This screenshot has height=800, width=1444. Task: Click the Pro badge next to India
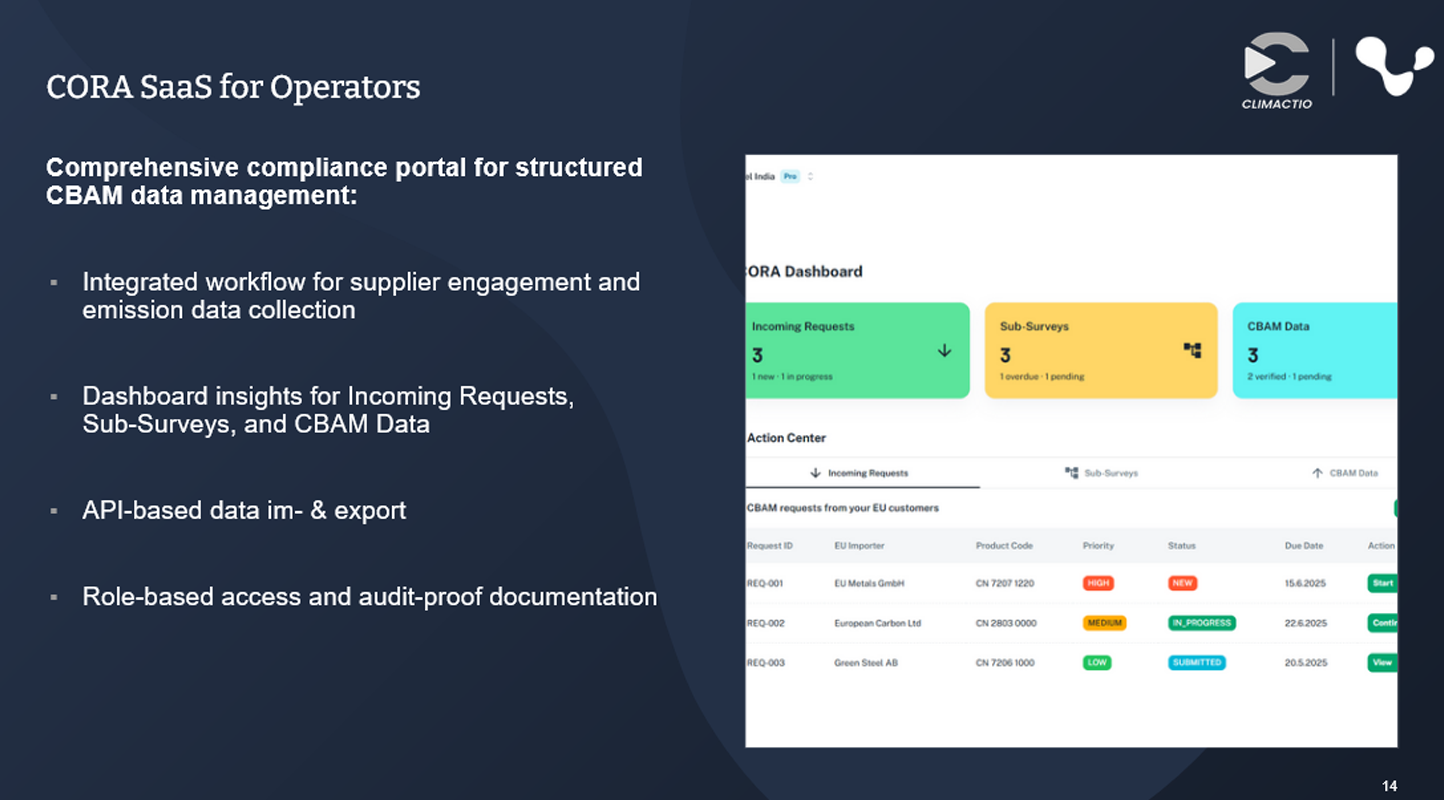coord(790,177)
